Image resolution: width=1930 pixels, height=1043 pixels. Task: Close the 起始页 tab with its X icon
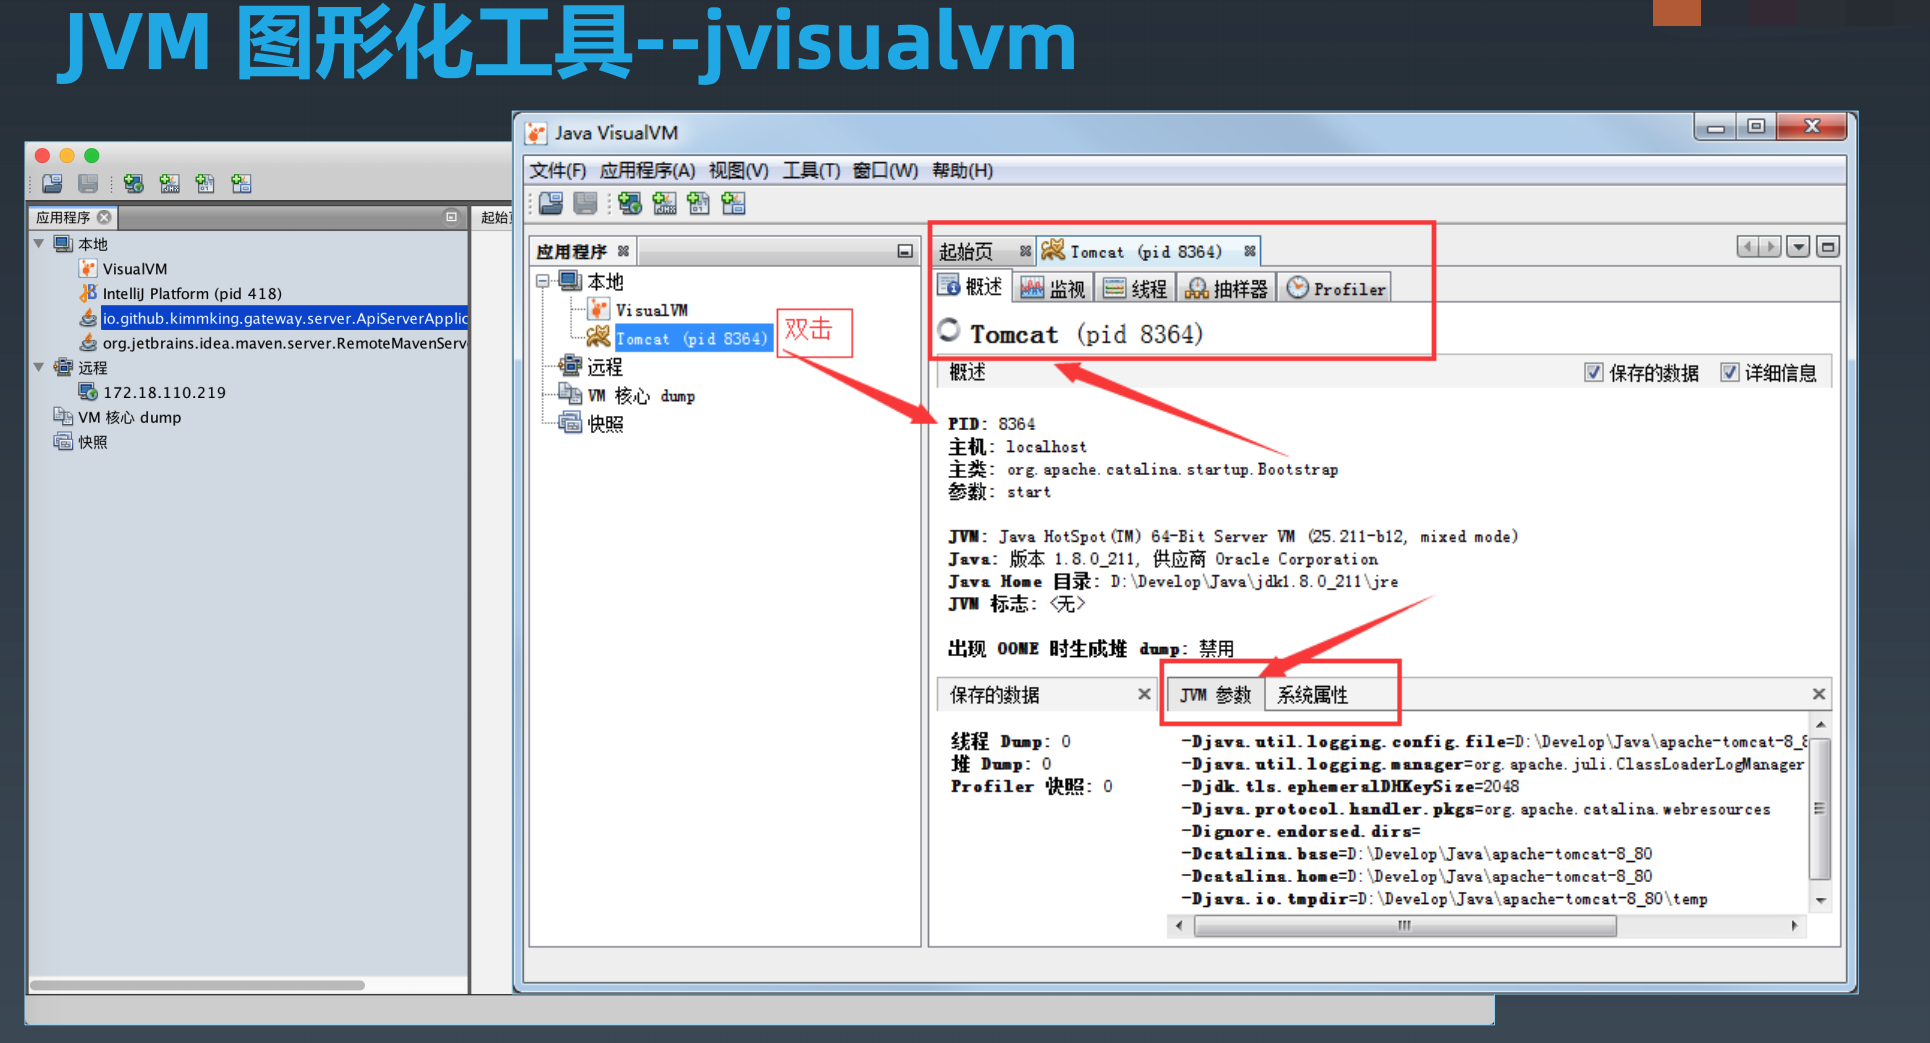tap(1025, 251)
